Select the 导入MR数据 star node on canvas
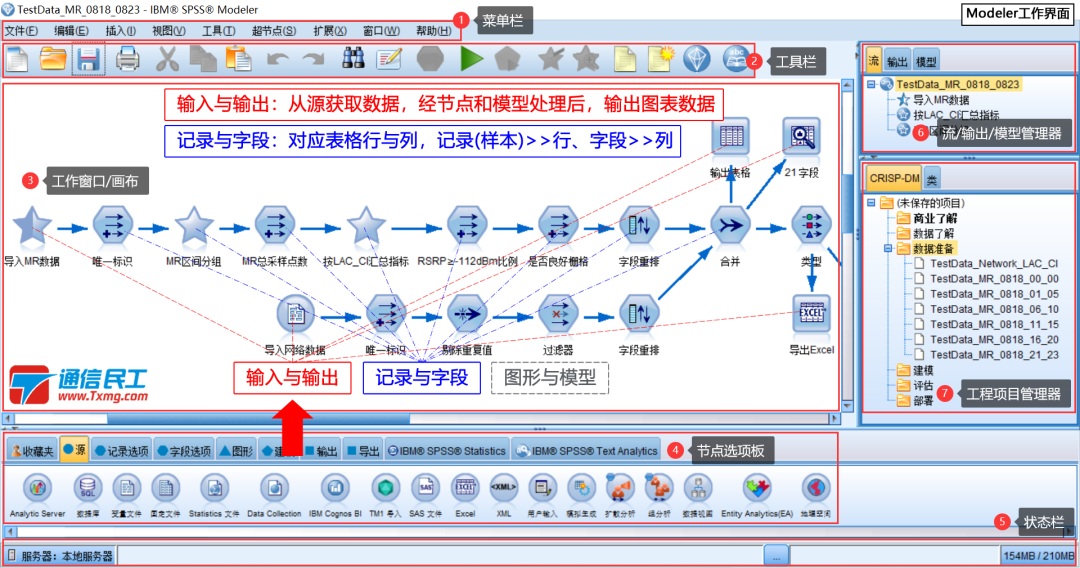 (x=32, y=226)
